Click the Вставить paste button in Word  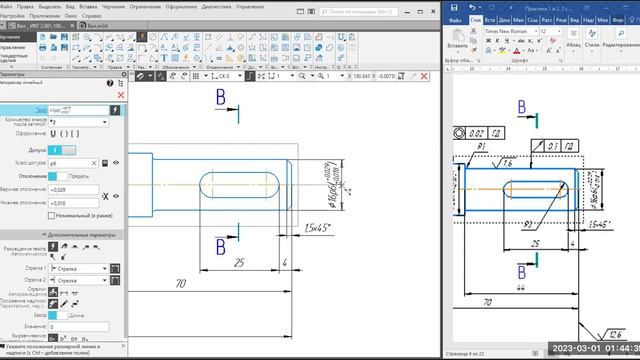457,40
